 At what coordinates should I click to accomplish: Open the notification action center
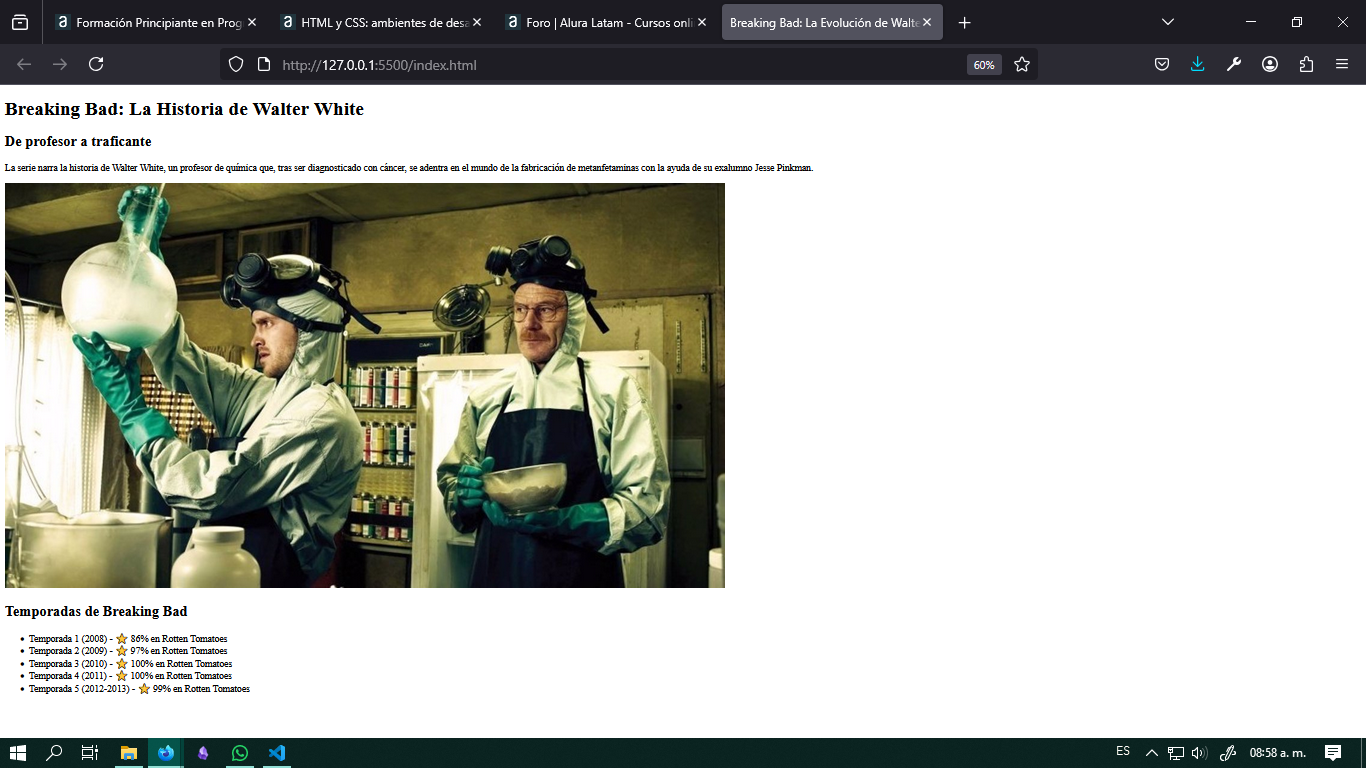click(1333, 753)
